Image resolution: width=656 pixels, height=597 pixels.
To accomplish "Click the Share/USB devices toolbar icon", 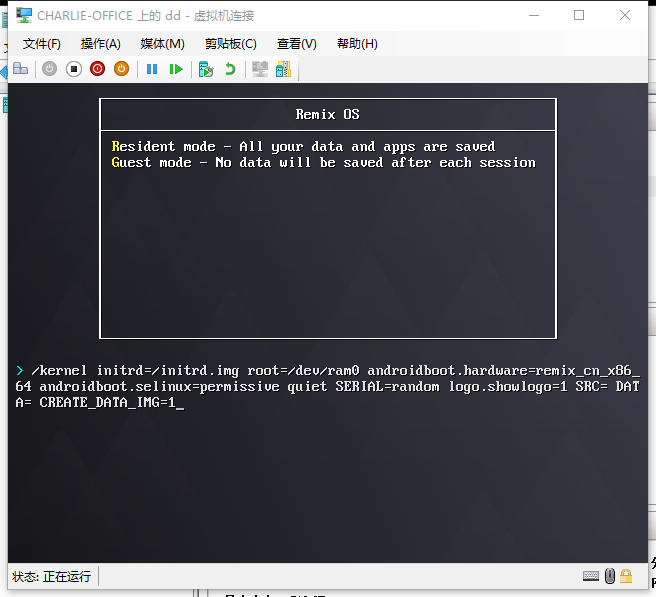I will [x=283, y=69].
